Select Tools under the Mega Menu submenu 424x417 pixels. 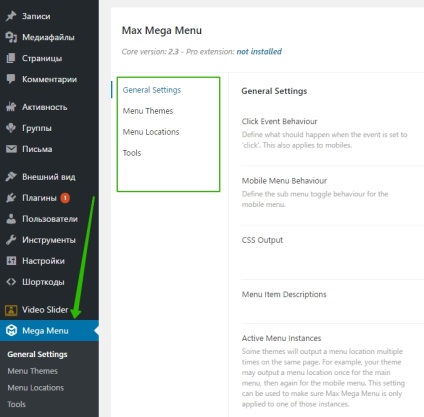(x=17, y=404)
